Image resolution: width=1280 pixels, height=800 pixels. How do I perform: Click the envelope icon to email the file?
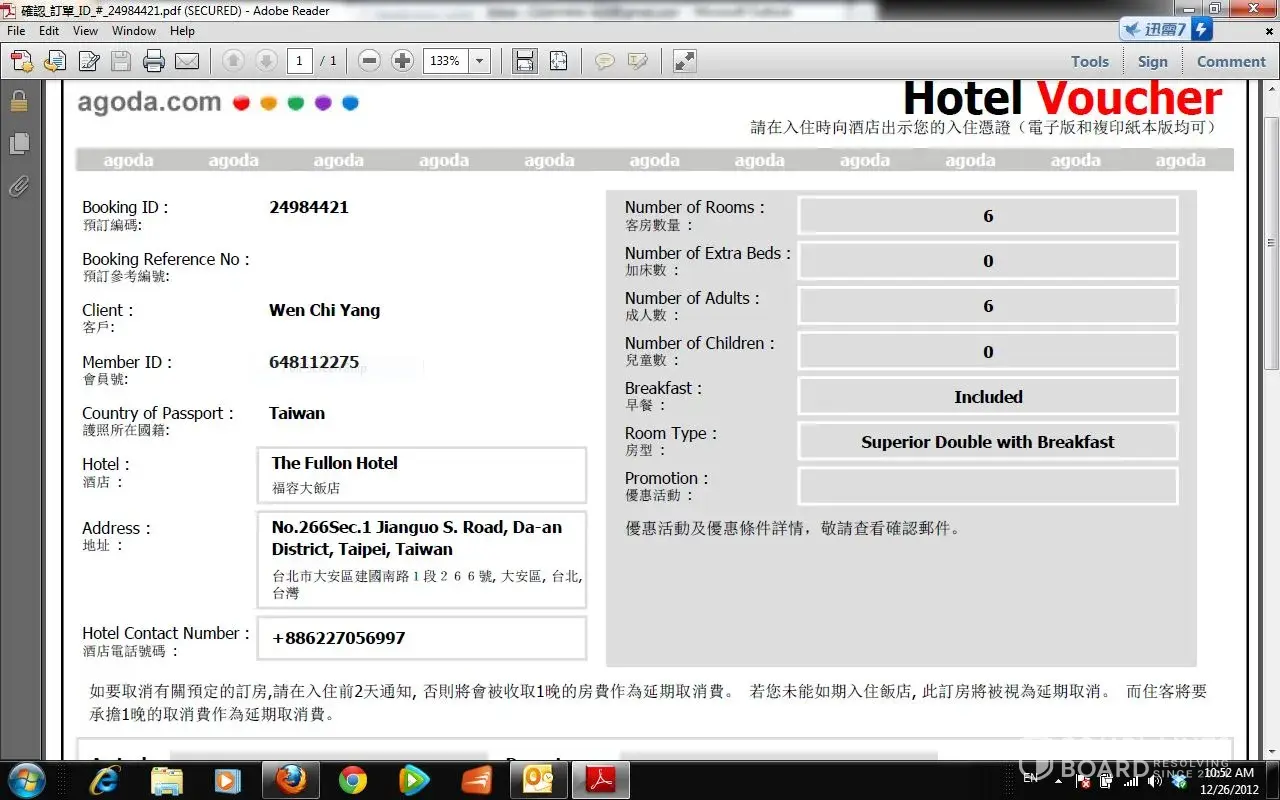pyautogui.click(x=187, y=61)
